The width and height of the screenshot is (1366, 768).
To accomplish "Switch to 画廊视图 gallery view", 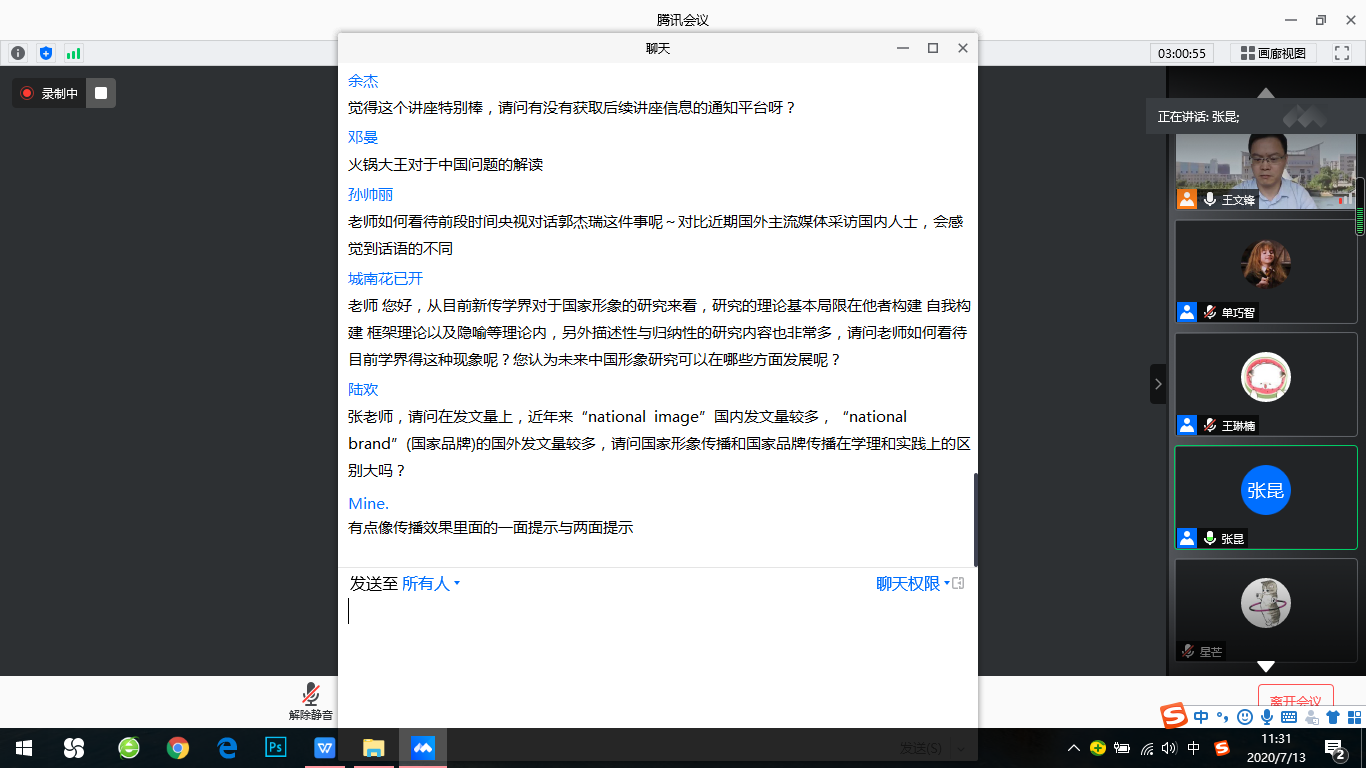I will click(1273, 53).
